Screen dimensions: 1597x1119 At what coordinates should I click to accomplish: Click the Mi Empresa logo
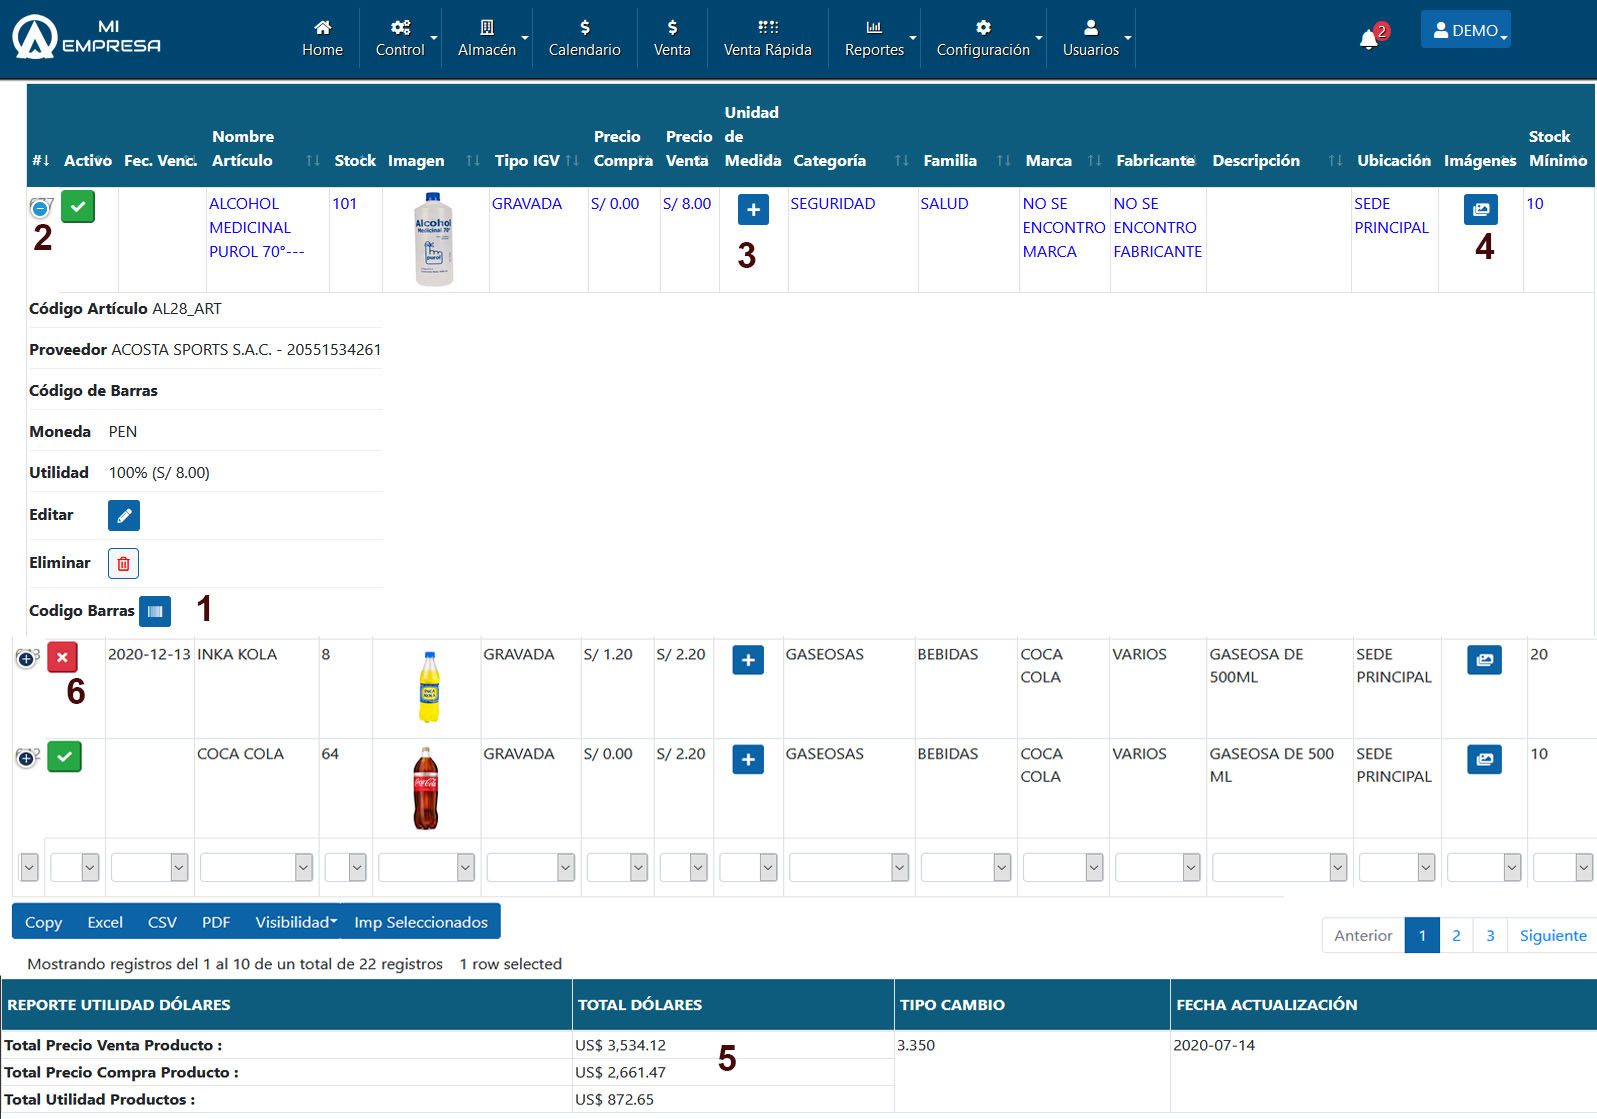click(86, 37)
